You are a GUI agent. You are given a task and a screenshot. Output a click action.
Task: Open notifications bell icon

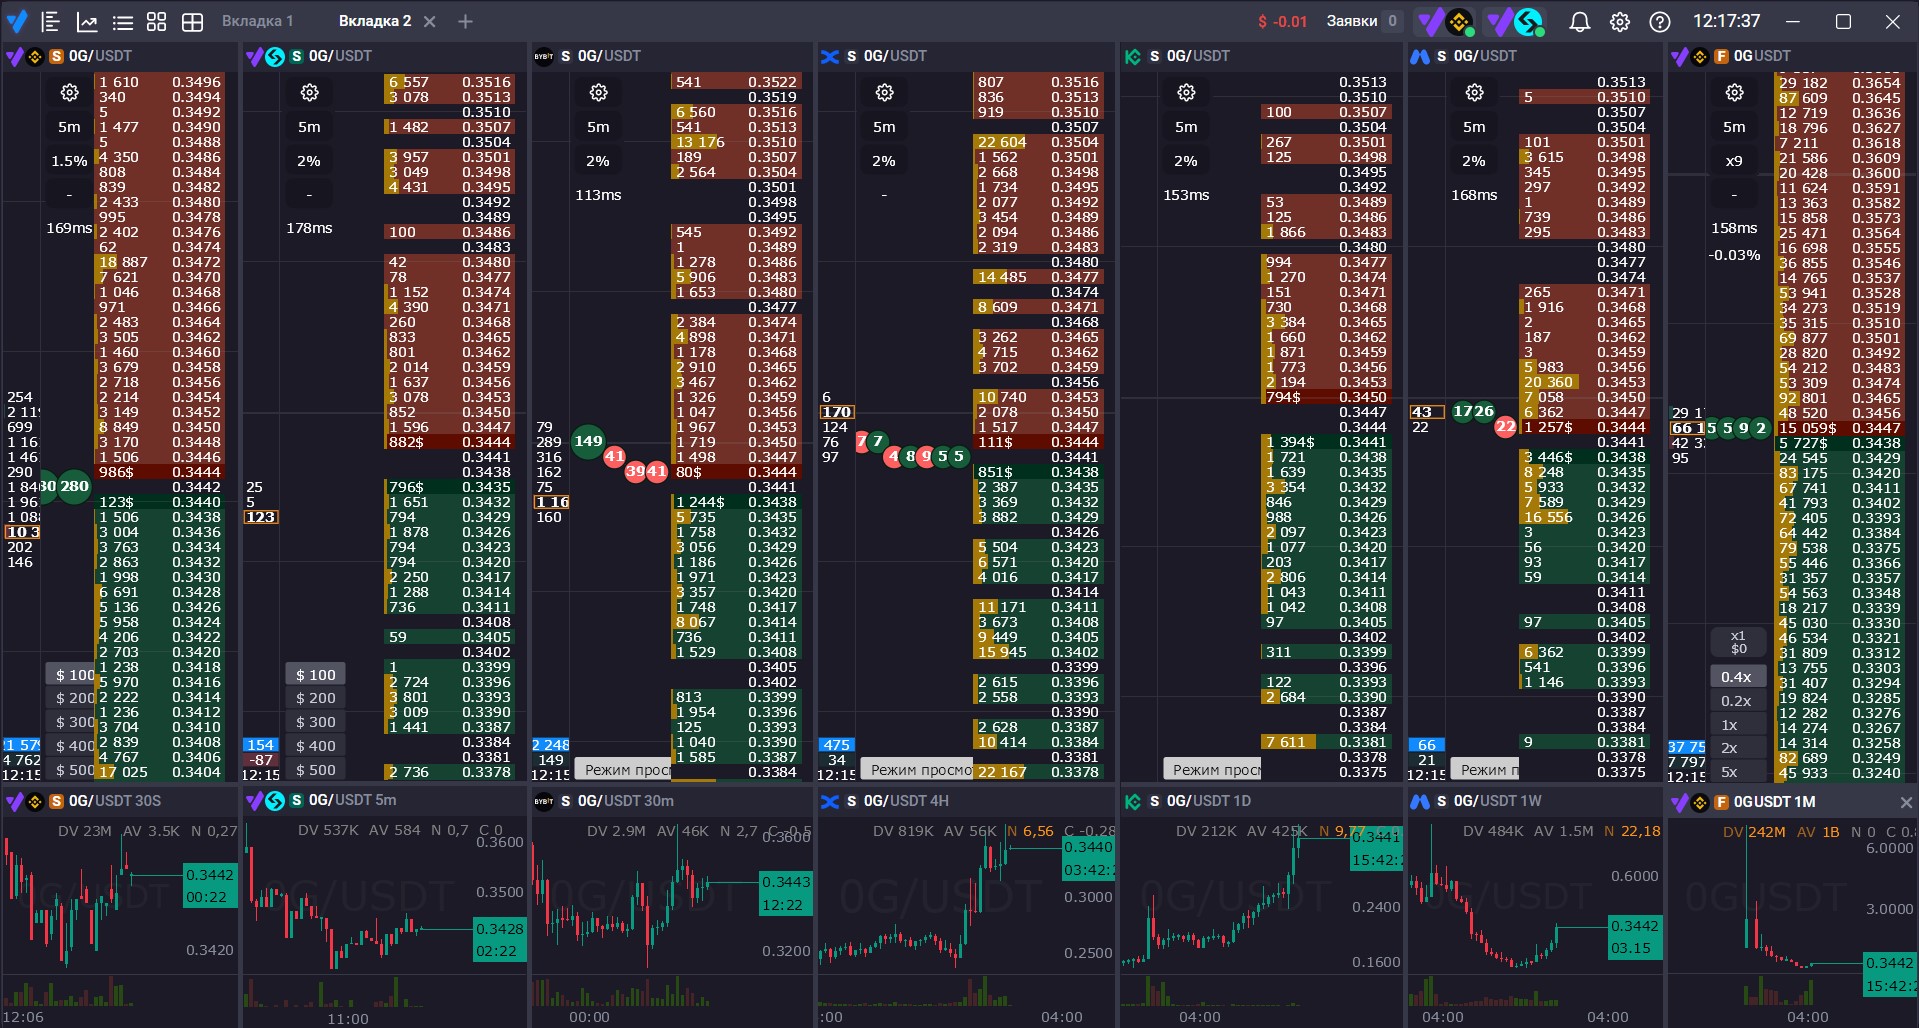(x=1580, y=21)
